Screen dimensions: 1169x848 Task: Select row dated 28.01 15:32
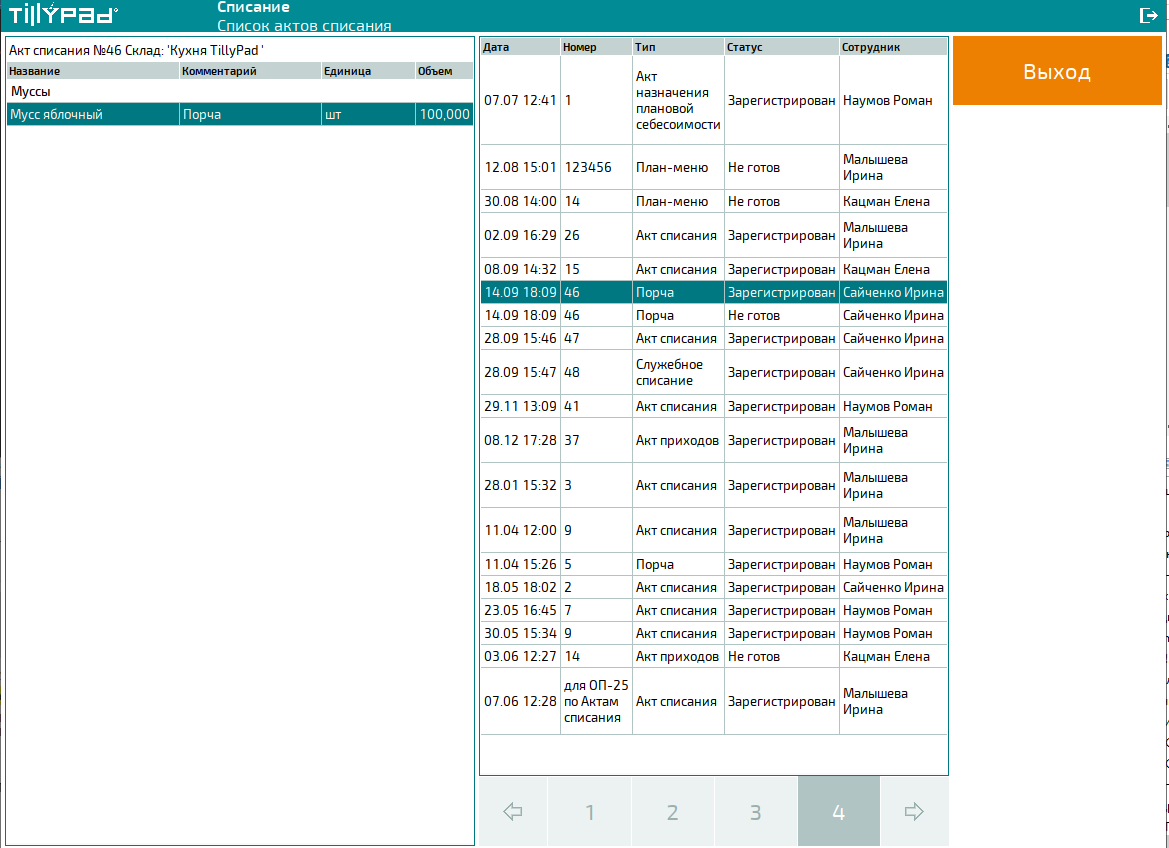point(713,486)
